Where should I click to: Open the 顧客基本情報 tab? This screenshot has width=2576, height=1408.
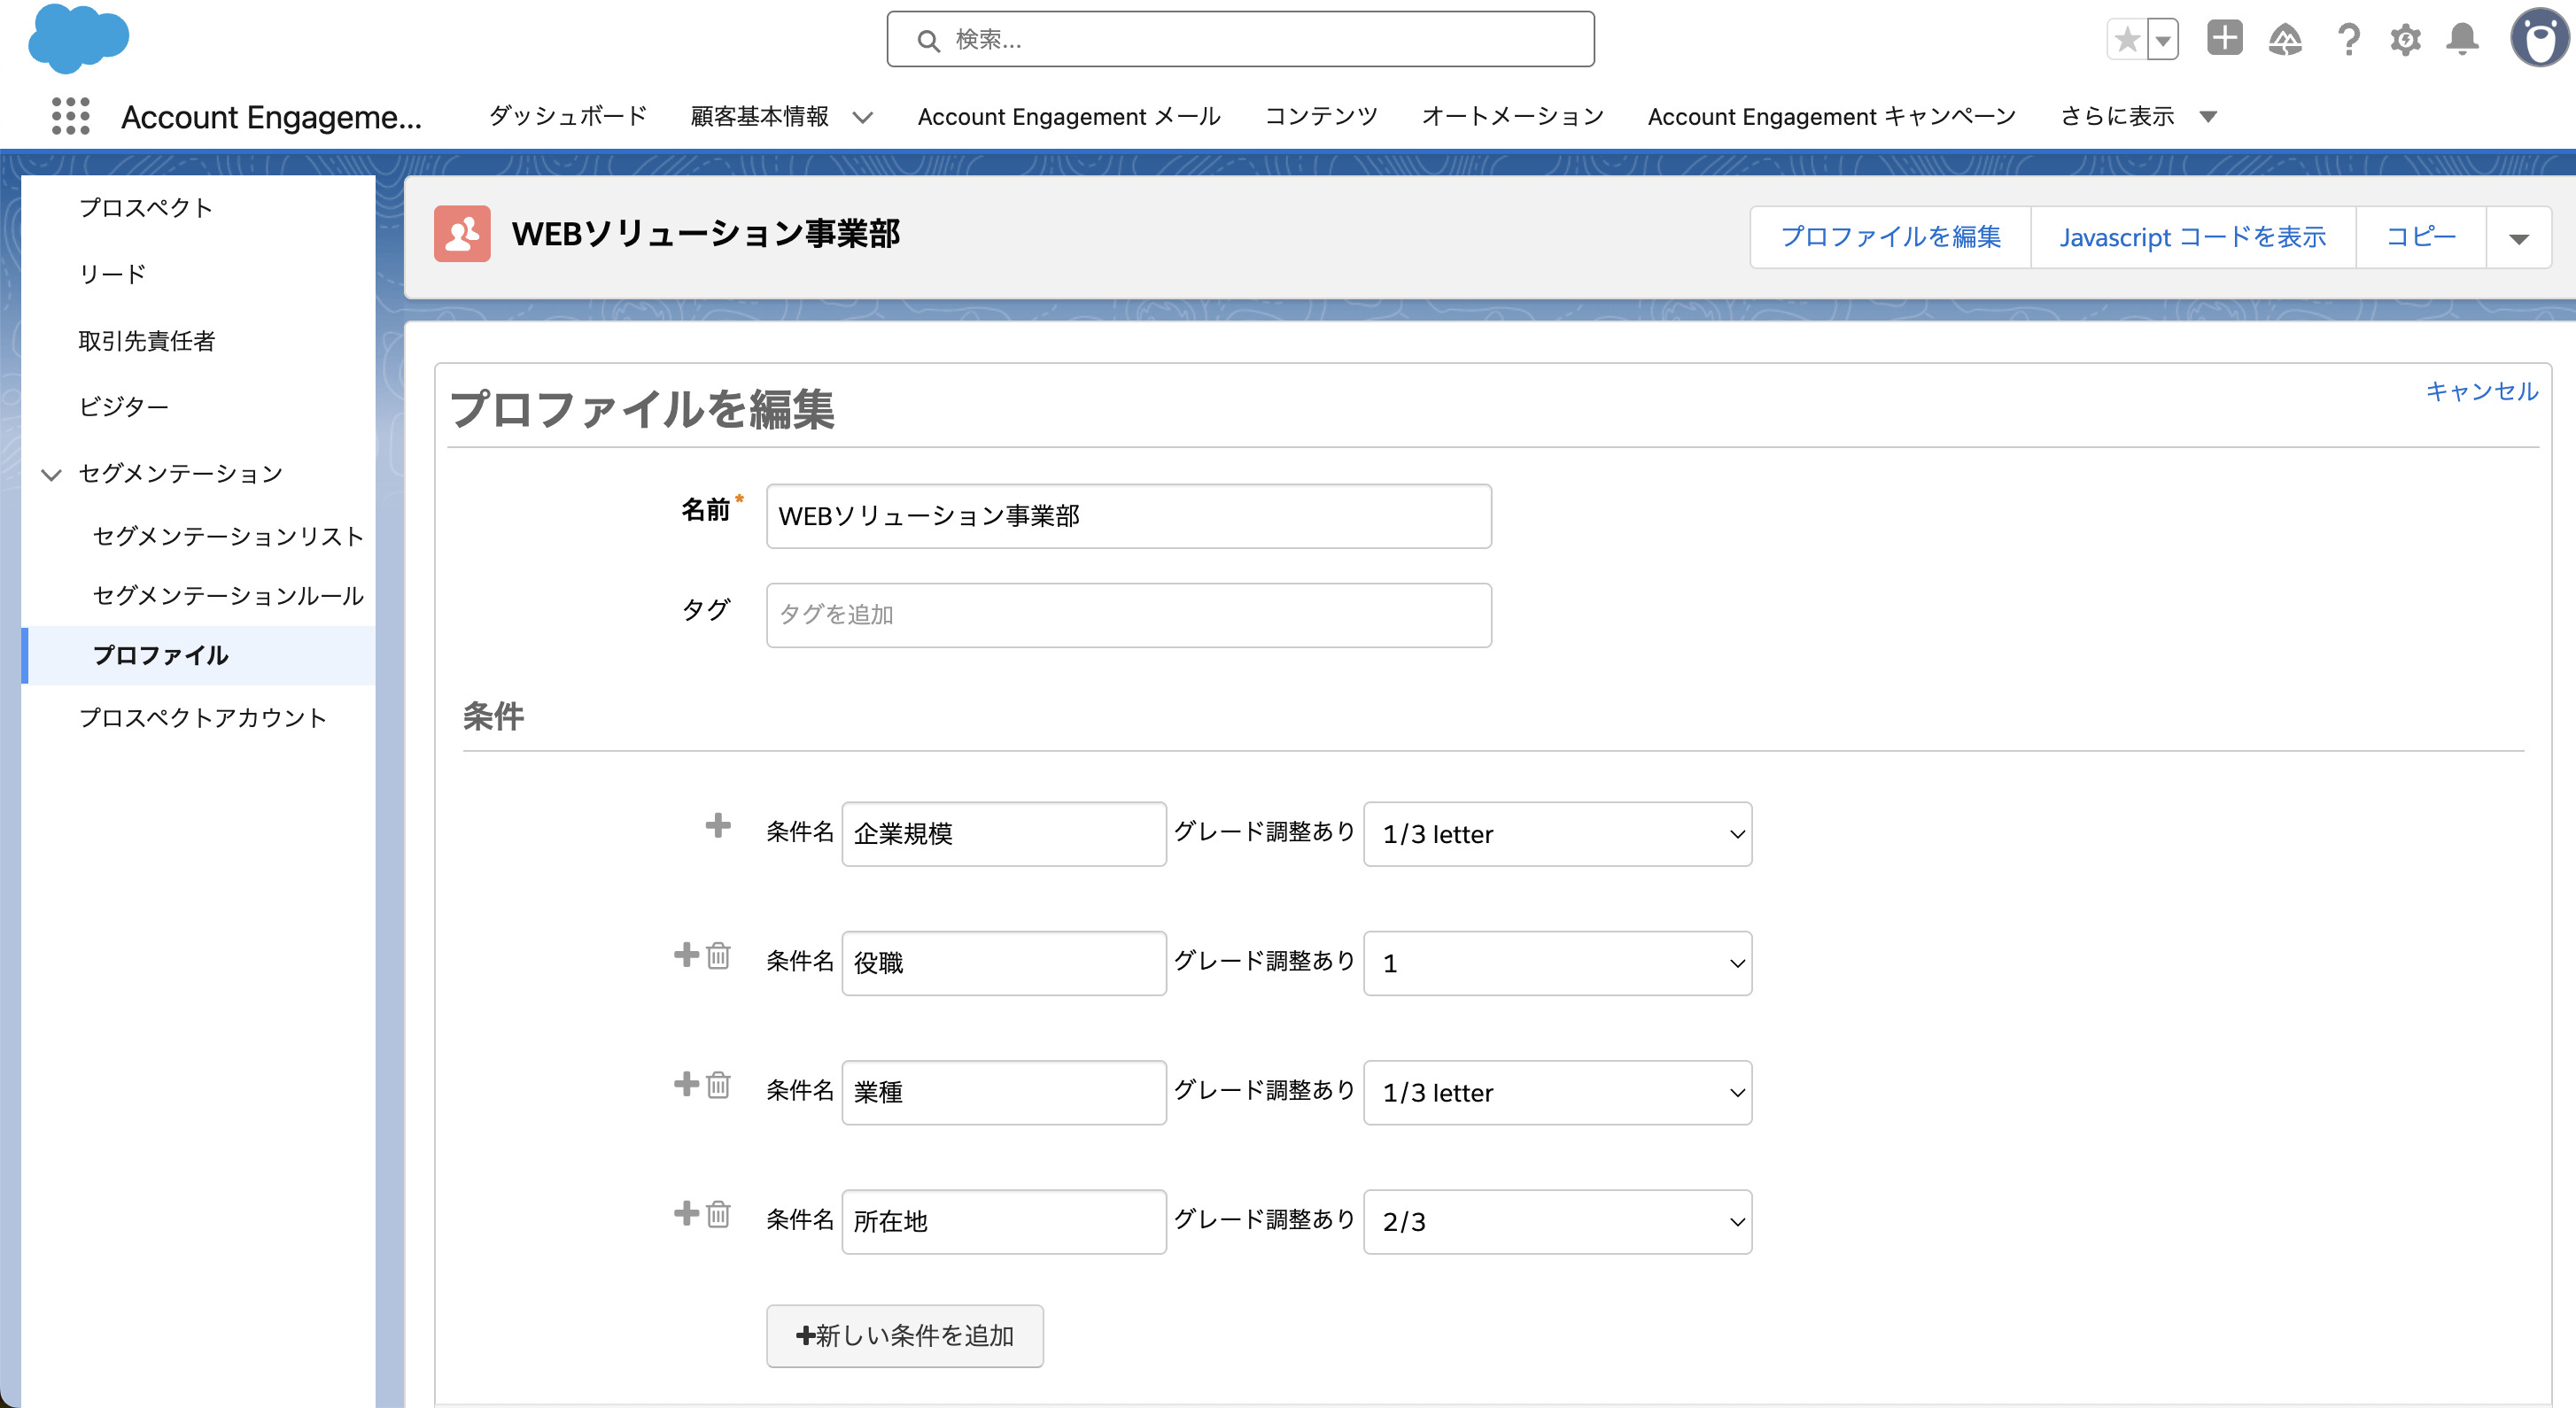[x=759, y=116]
